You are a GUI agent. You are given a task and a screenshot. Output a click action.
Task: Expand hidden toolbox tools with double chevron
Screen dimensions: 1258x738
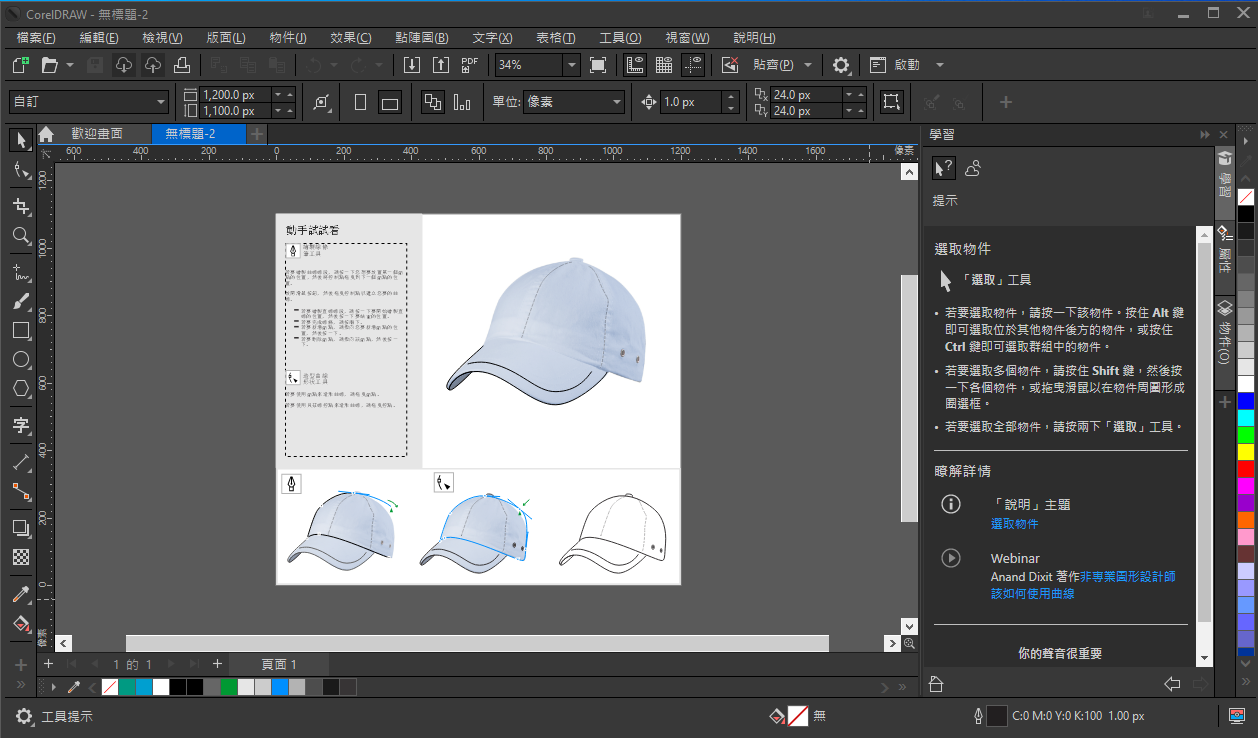(21, 686)
